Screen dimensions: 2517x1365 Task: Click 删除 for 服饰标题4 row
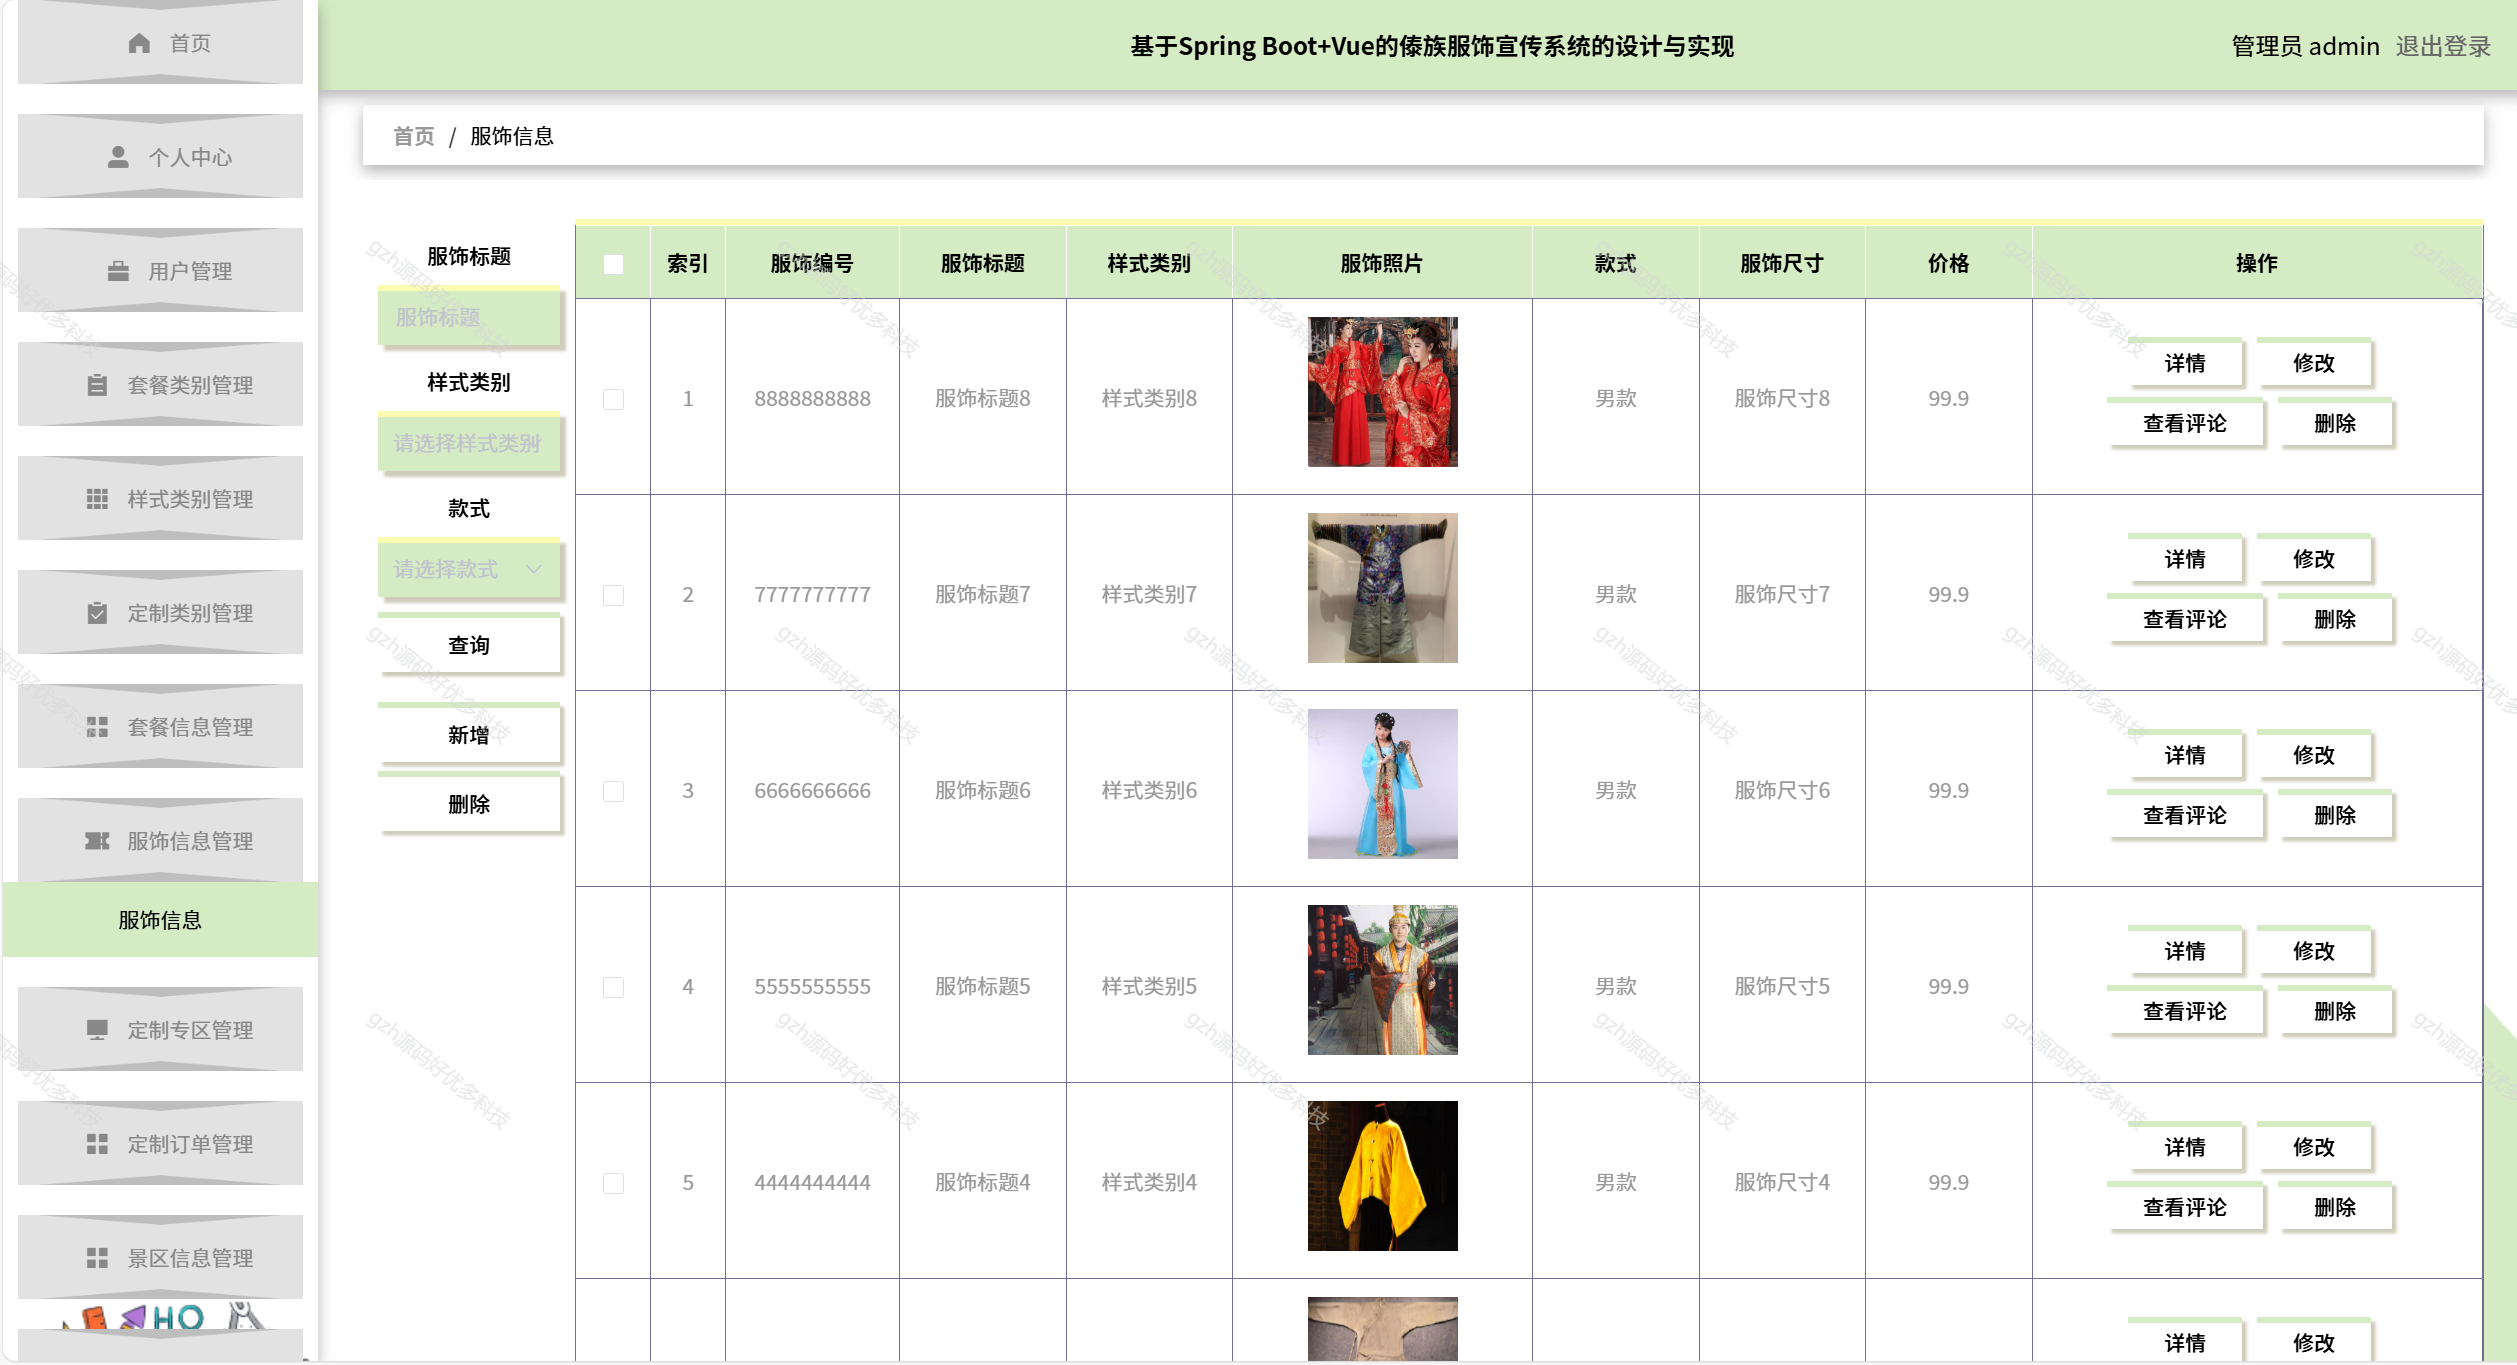pyautogui.click(x=2335, y=1207)
